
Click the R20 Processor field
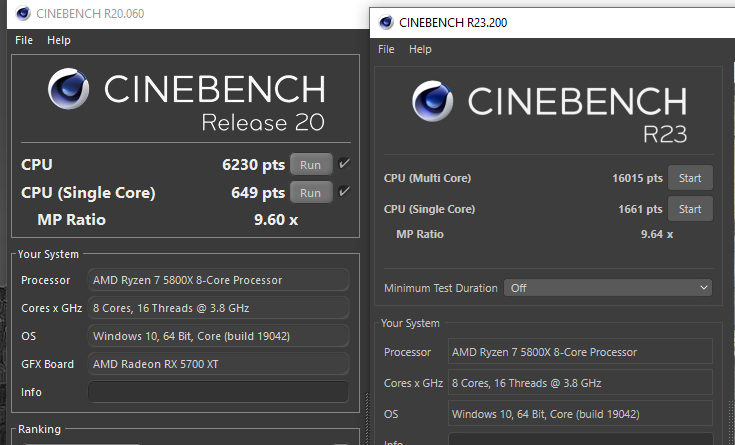[x=218, y=280]
